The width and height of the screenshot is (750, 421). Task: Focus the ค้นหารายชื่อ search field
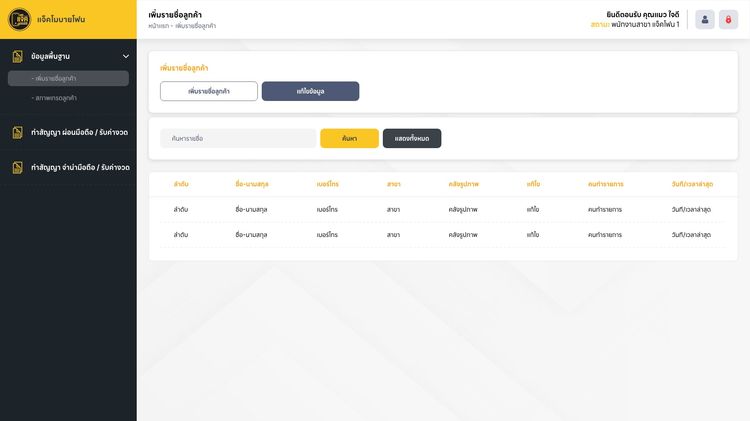(x=238, y=138)
